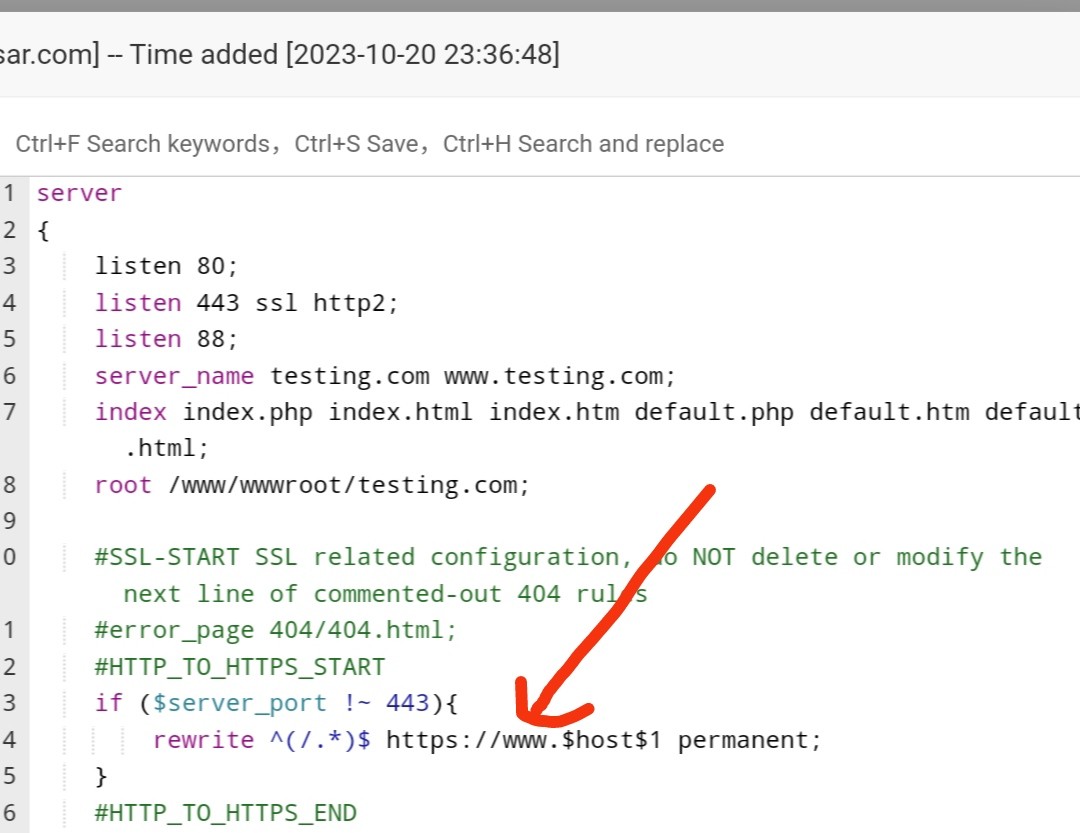Screen dimensions: 1080x833
Task: Click the opening brace on line 2
Action: coord(43,230)
